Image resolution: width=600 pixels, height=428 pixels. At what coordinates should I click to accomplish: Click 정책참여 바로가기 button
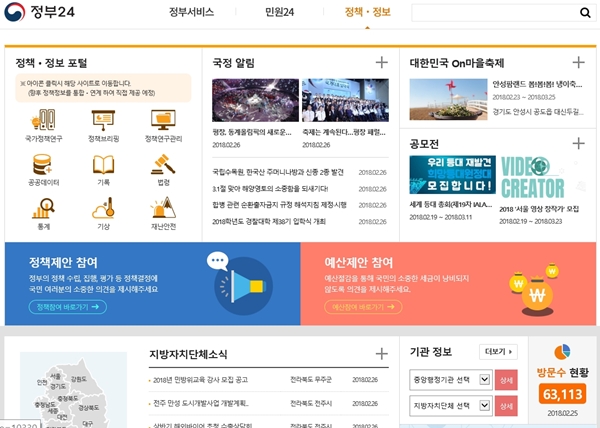coord(67,307)
